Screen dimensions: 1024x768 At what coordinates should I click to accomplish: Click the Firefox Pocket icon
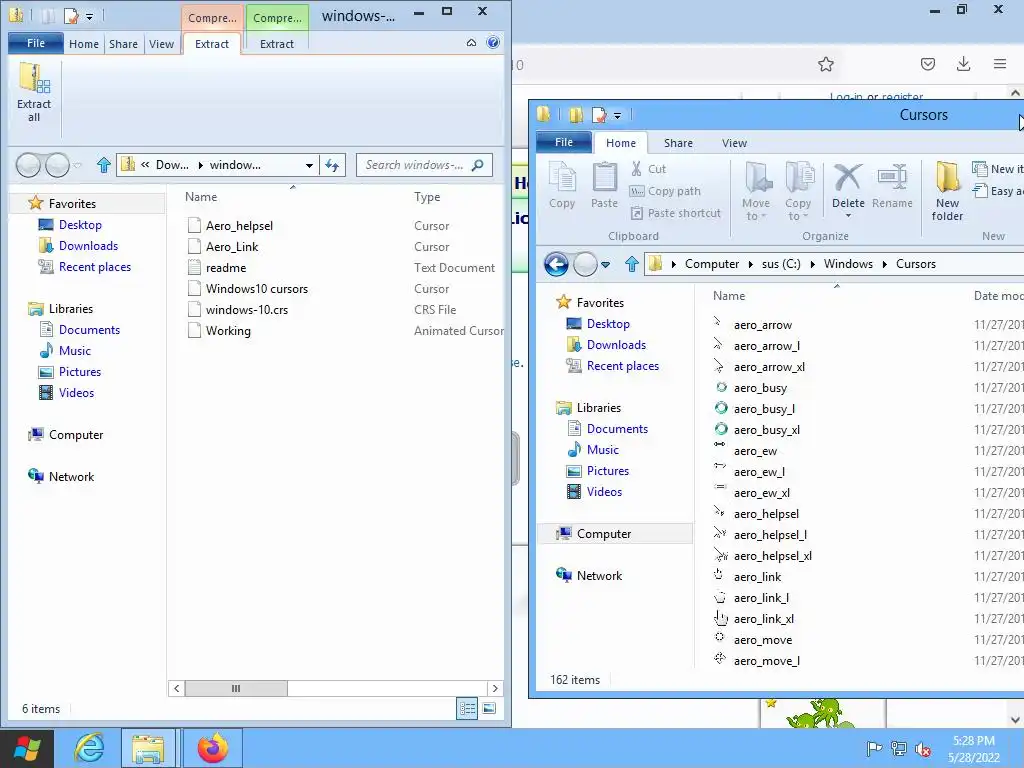point(927,64)
